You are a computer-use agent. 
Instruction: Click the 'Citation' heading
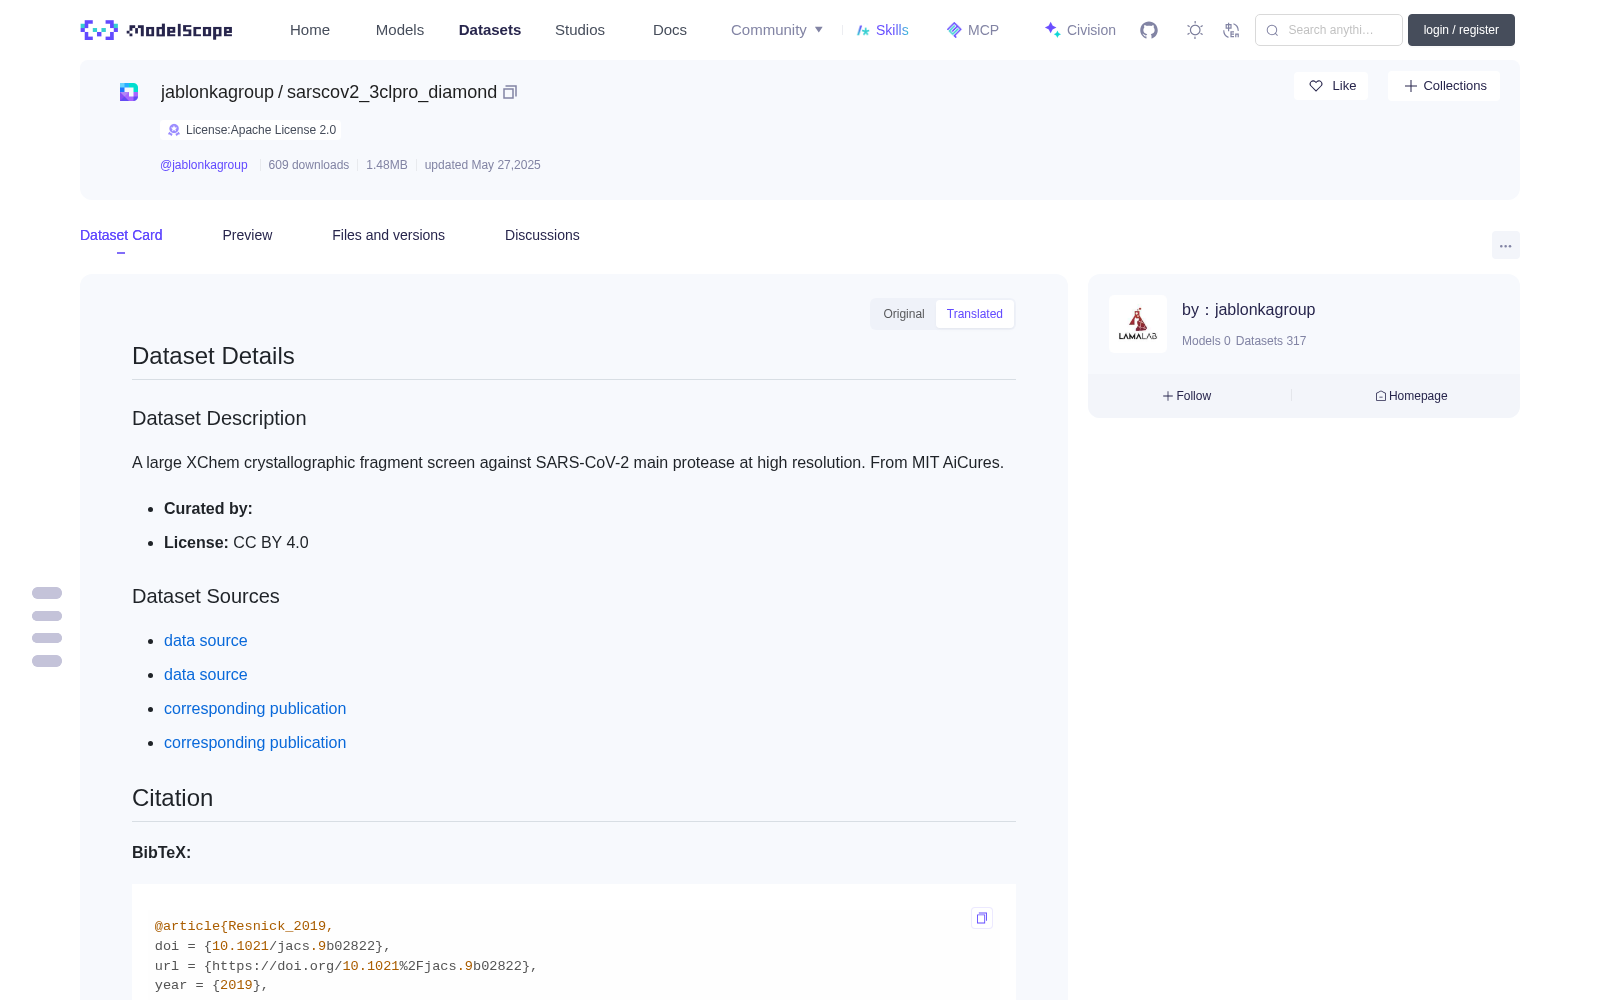click(x=172, y=798)
